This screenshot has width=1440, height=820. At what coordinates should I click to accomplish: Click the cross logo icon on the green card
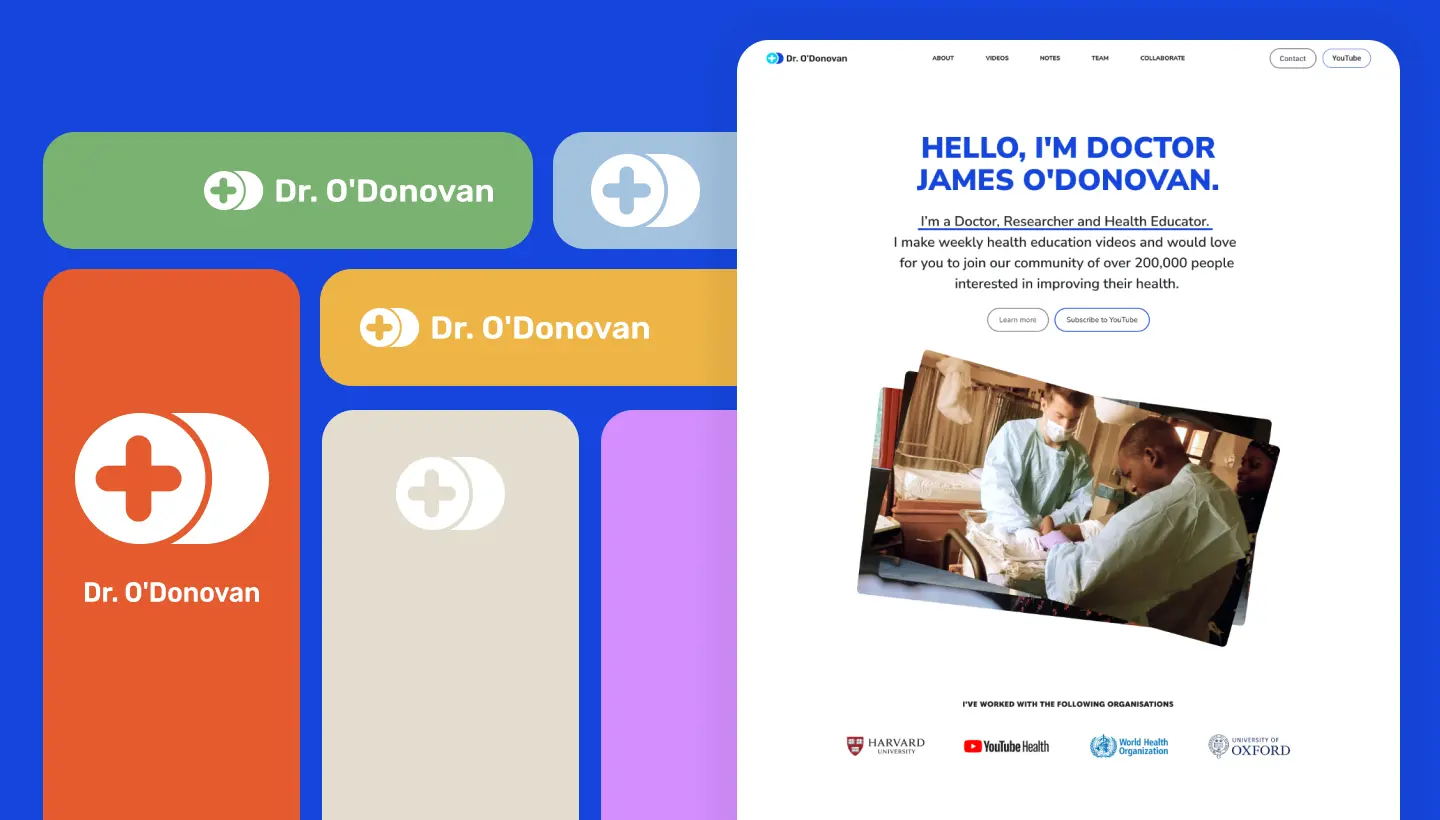click(x=233, y=190)
